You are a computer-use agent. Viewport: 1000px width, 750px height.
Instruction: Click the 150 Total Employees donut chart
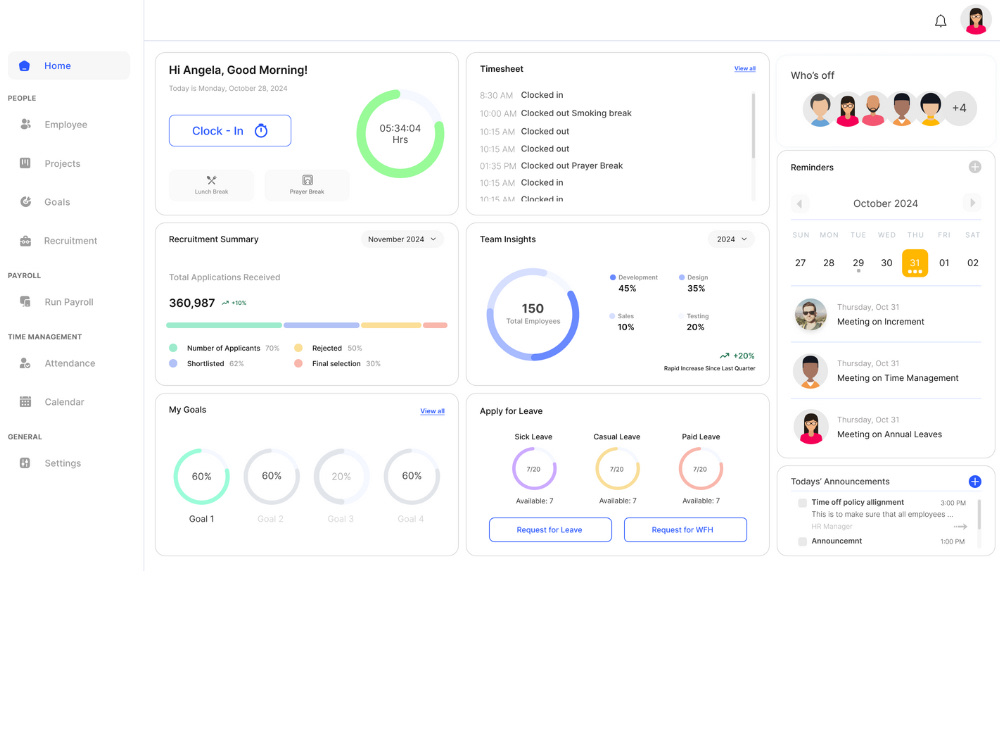pyautogui.click(x=533, y=314)
